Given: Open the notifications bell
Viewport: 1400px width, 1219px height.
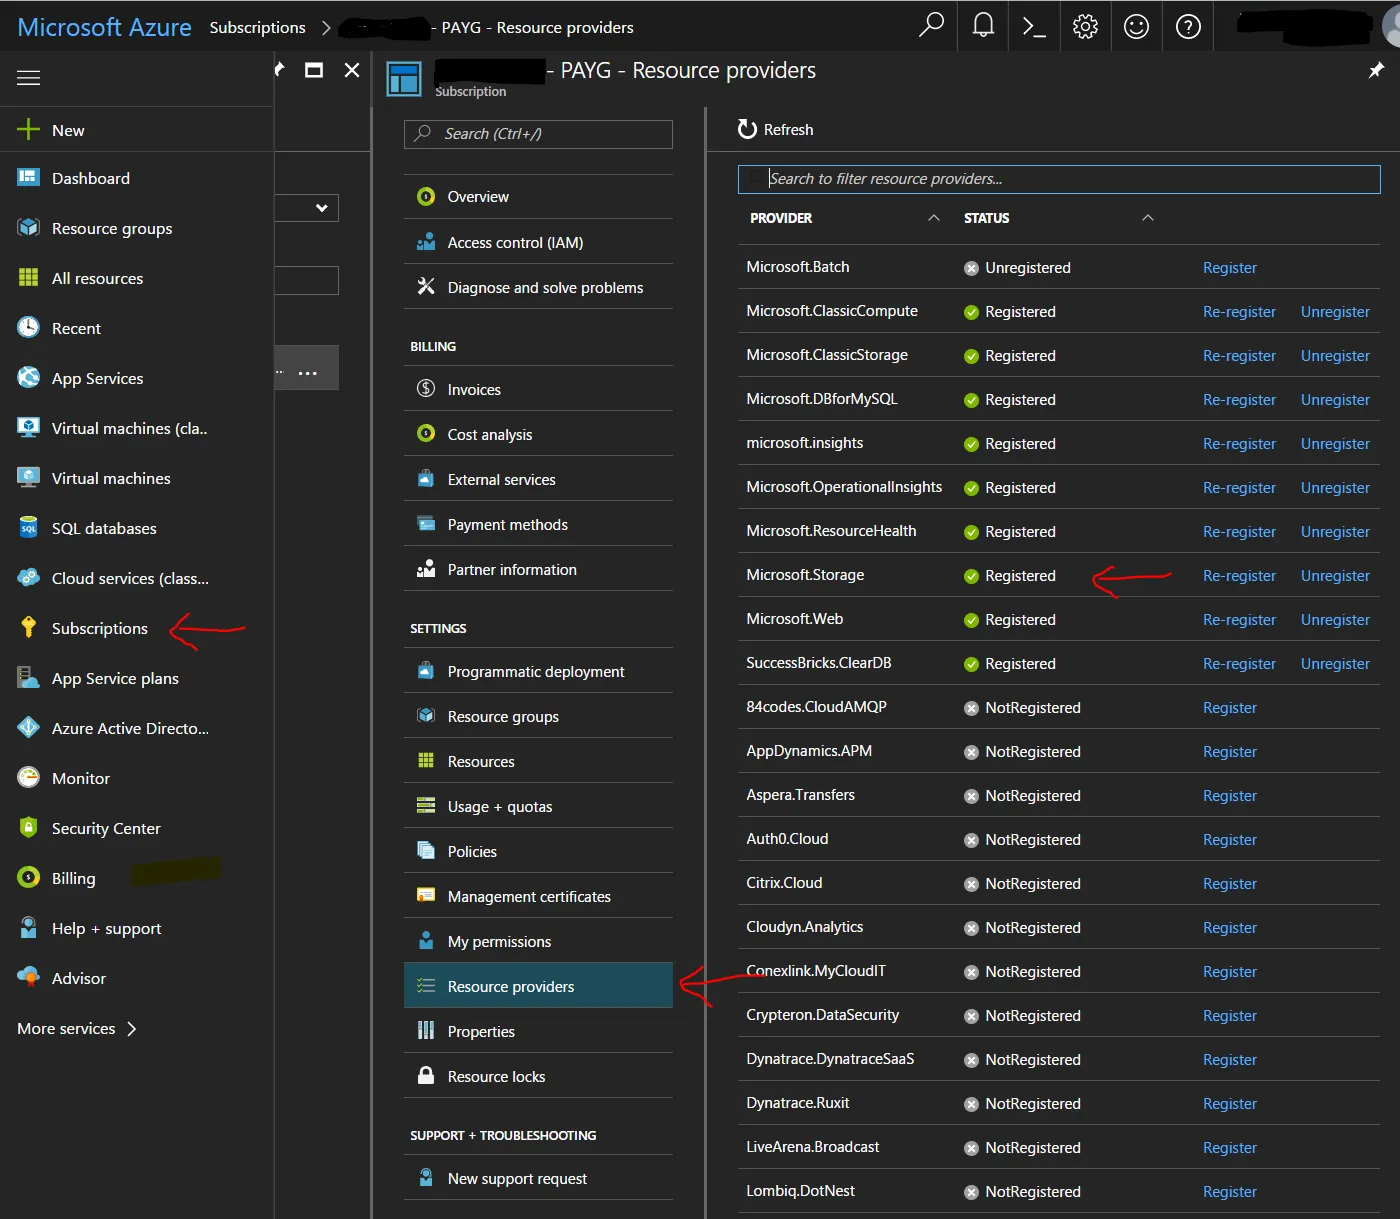Looking at the screenshot, I should 984,25.
